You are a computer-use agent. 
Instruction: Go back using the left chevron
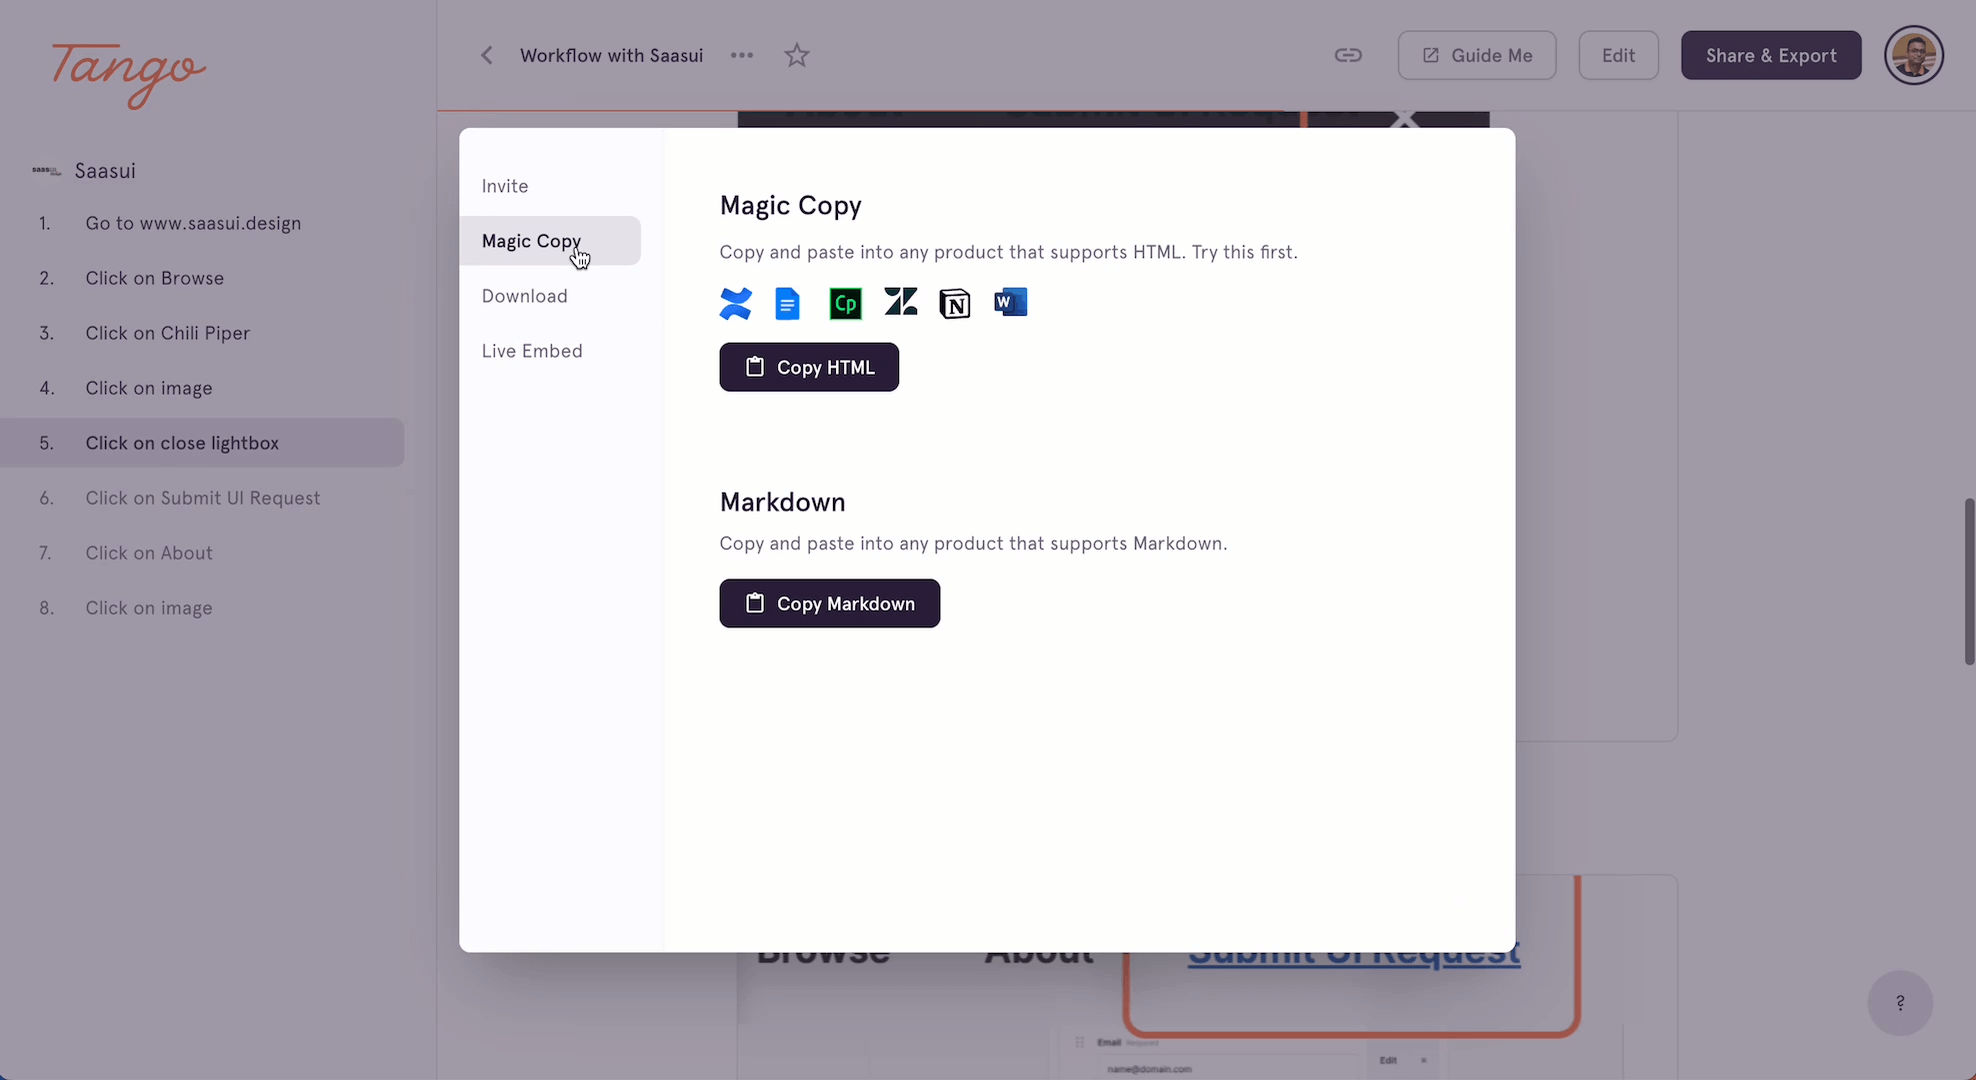tap(487, 56)
